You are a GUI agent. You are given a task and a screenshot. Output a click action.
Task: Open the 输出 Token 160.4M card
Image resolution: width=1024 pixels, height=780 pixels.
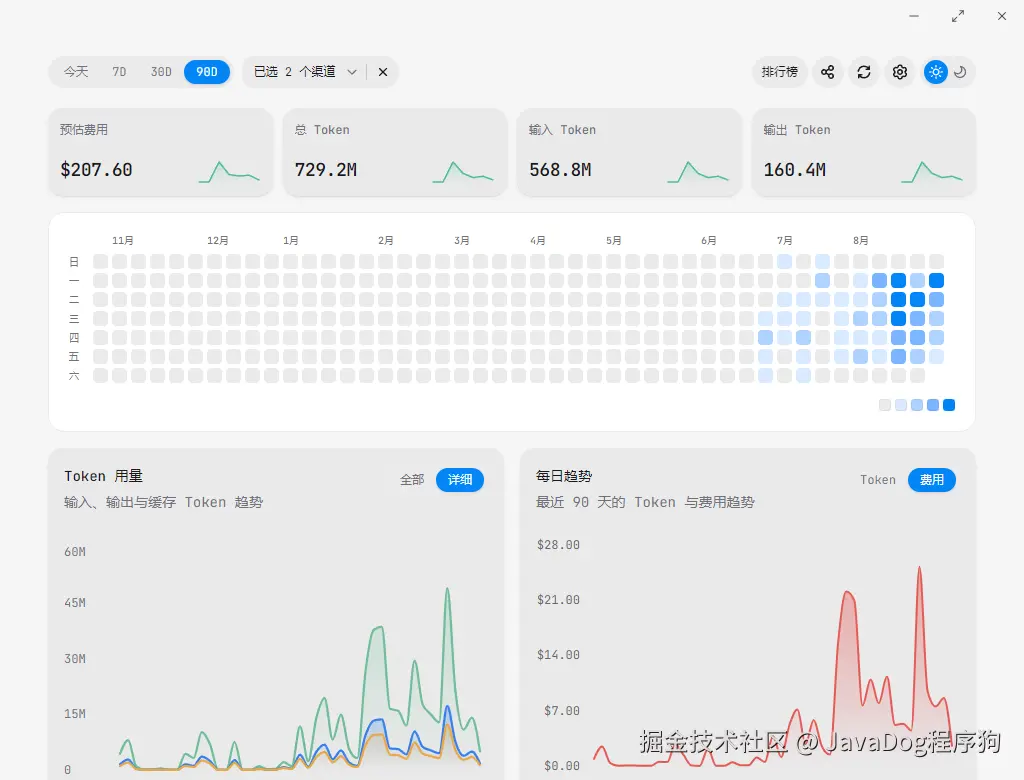click(x=863, y=152)
